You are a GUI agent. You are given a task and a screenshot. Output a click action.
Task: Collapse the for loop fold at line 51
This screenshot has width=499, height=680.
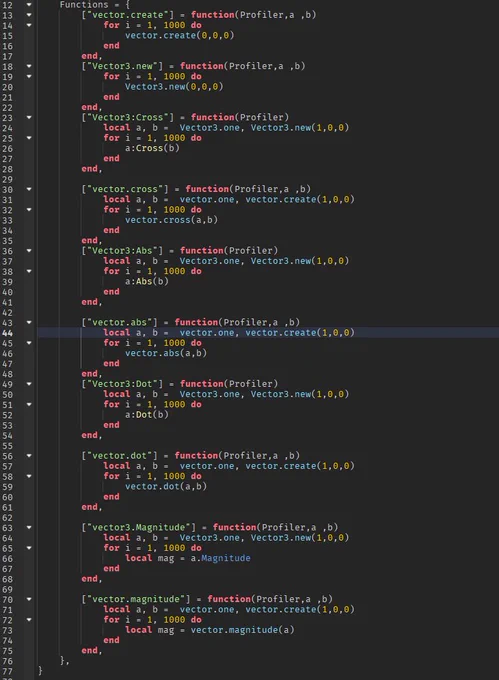point(29,405)
